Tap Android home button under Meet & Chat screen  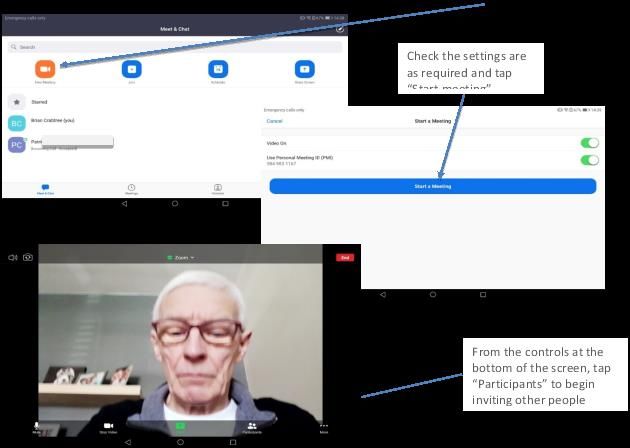tap(175, 204)
